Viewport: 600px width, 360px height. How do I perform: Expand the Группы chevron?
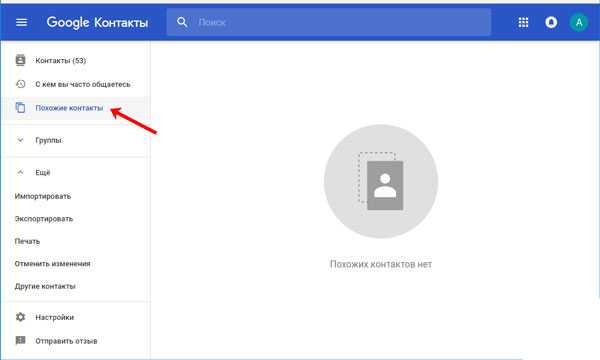pyautogui.click(x=20, y=140)
